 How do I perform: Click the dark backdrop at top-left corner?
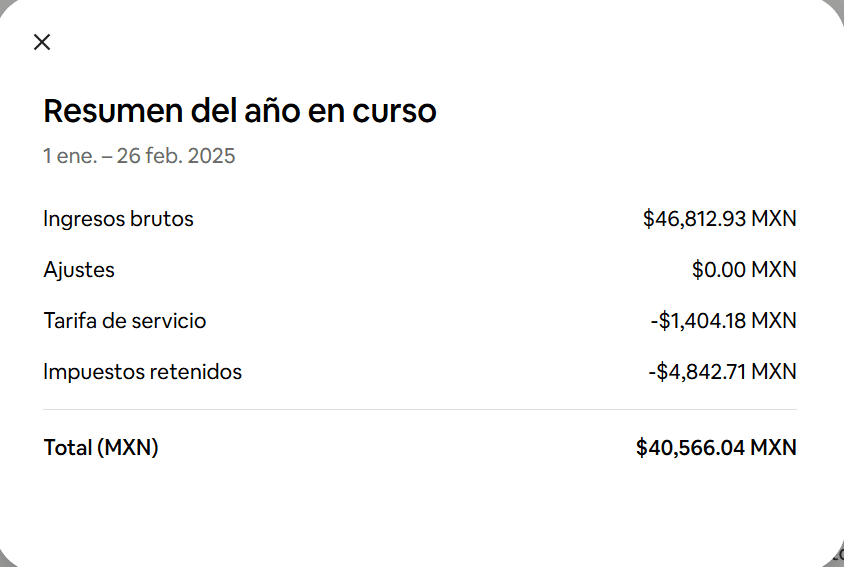(3, 3)
